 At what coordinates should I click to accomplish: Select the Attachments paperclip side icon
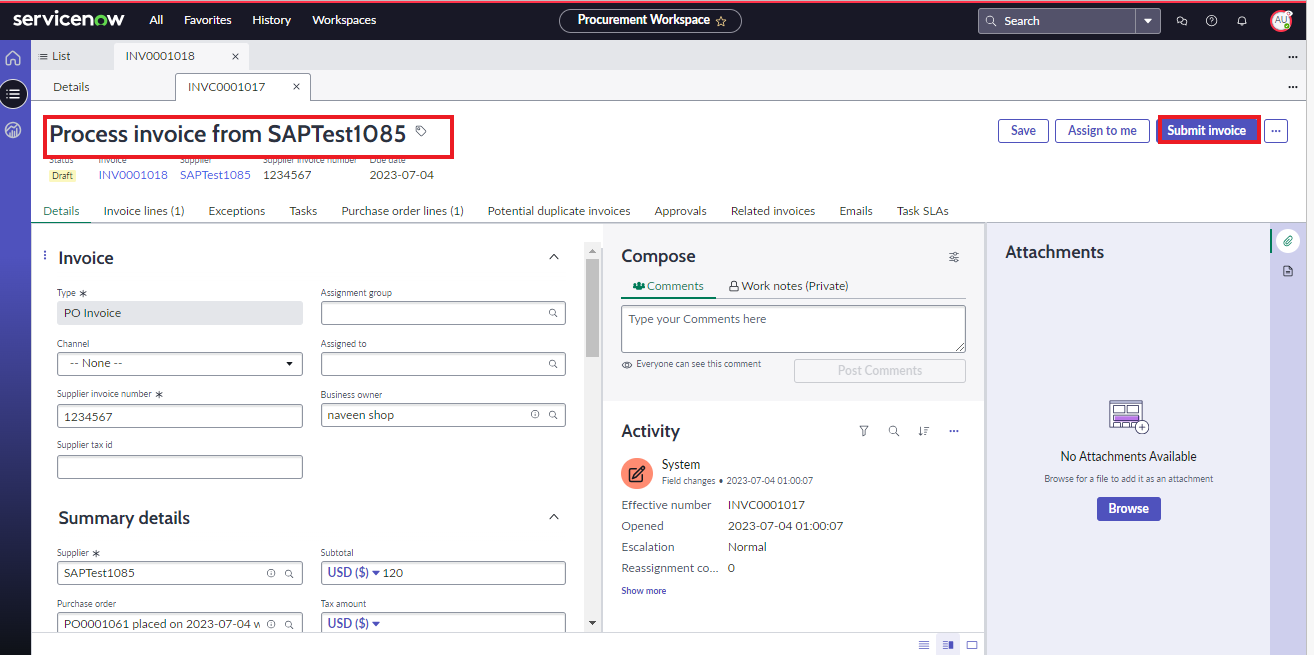click(x=1288, y=240)
